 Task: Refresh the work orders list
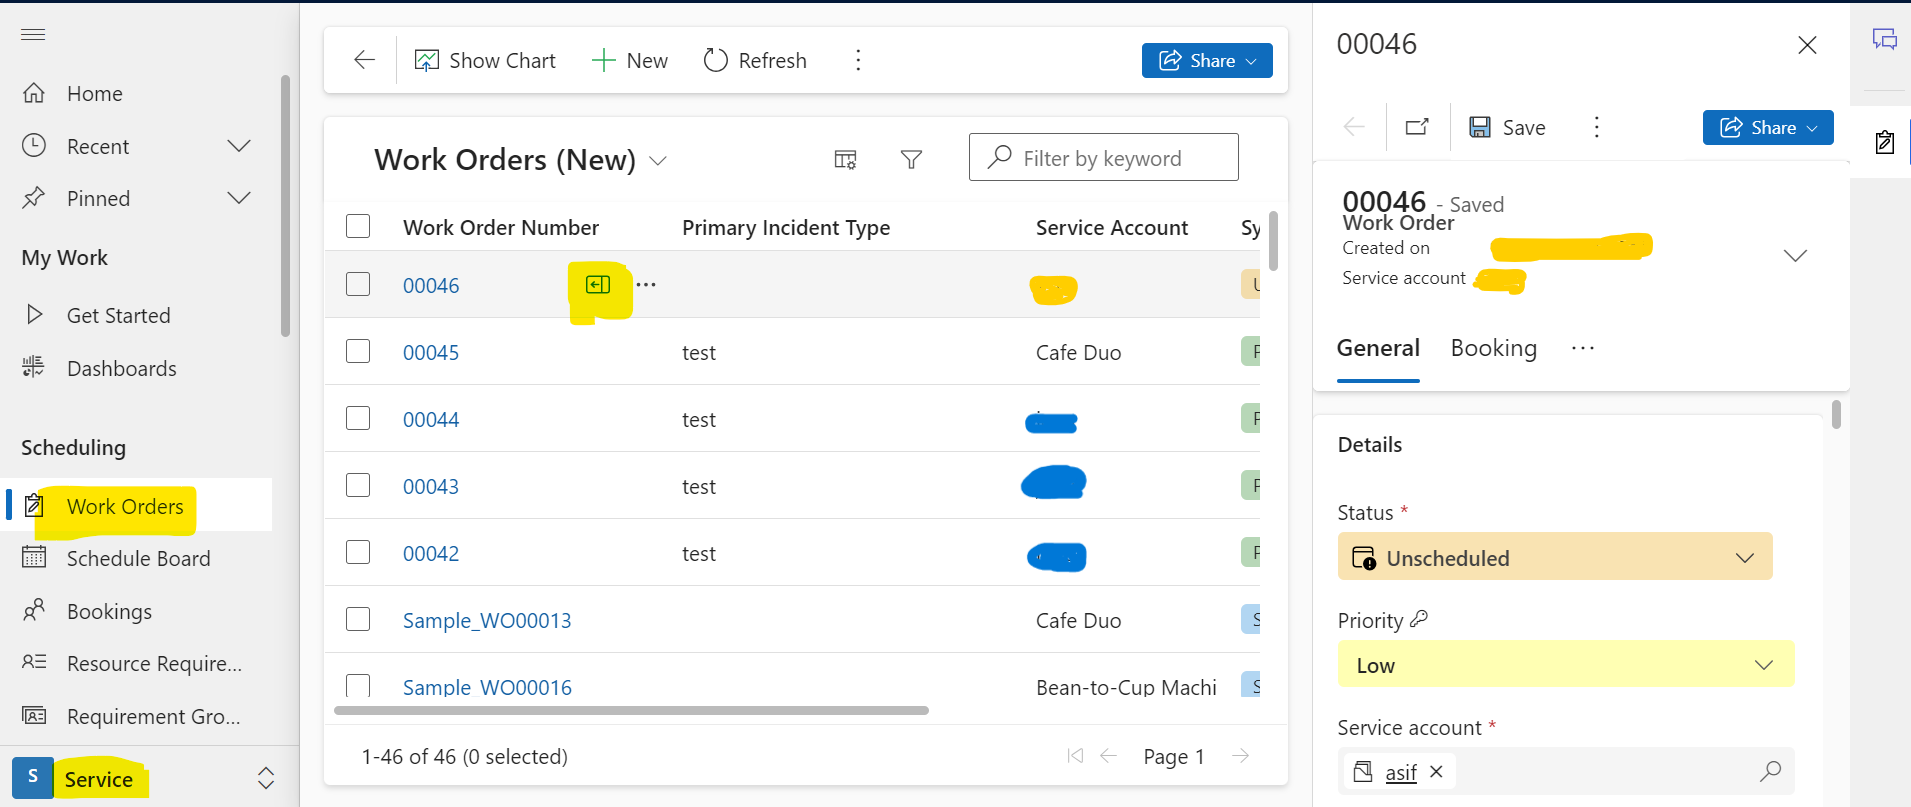coord(755,60)
